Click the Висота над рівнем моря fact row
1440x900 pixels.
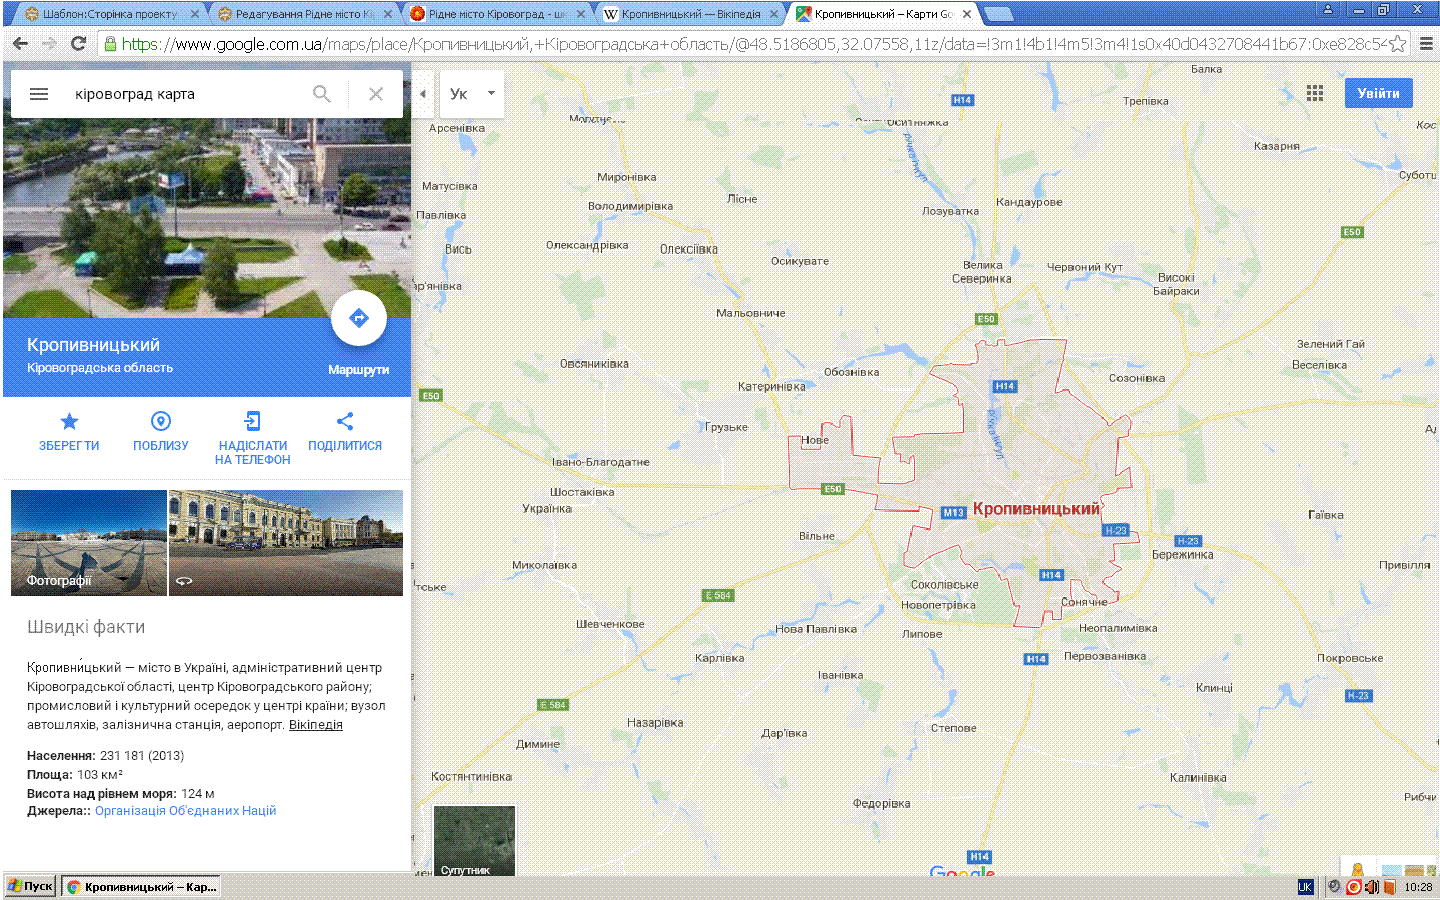(121, 794)
